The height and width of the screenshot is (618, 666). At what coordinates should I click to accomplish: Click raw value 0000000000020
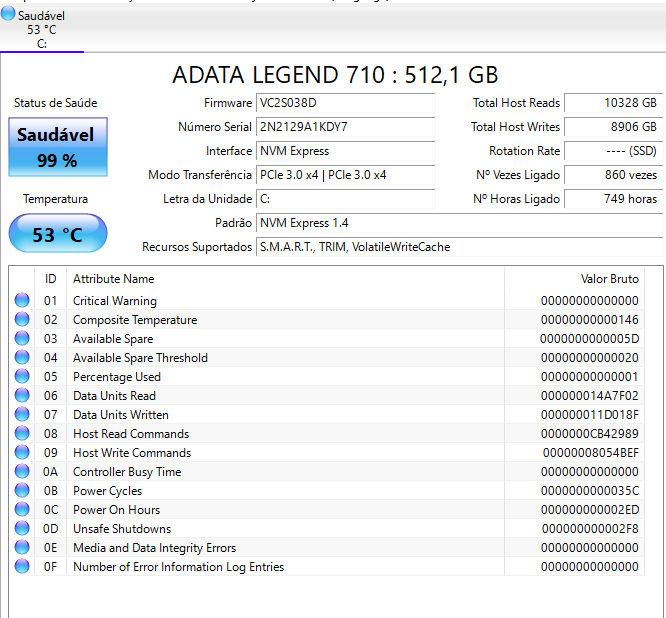click(x=590, y=358)
